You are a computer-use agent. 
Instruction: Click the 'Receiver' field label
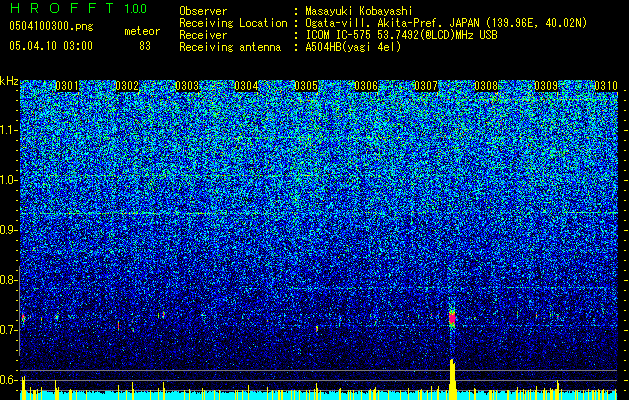203,35
